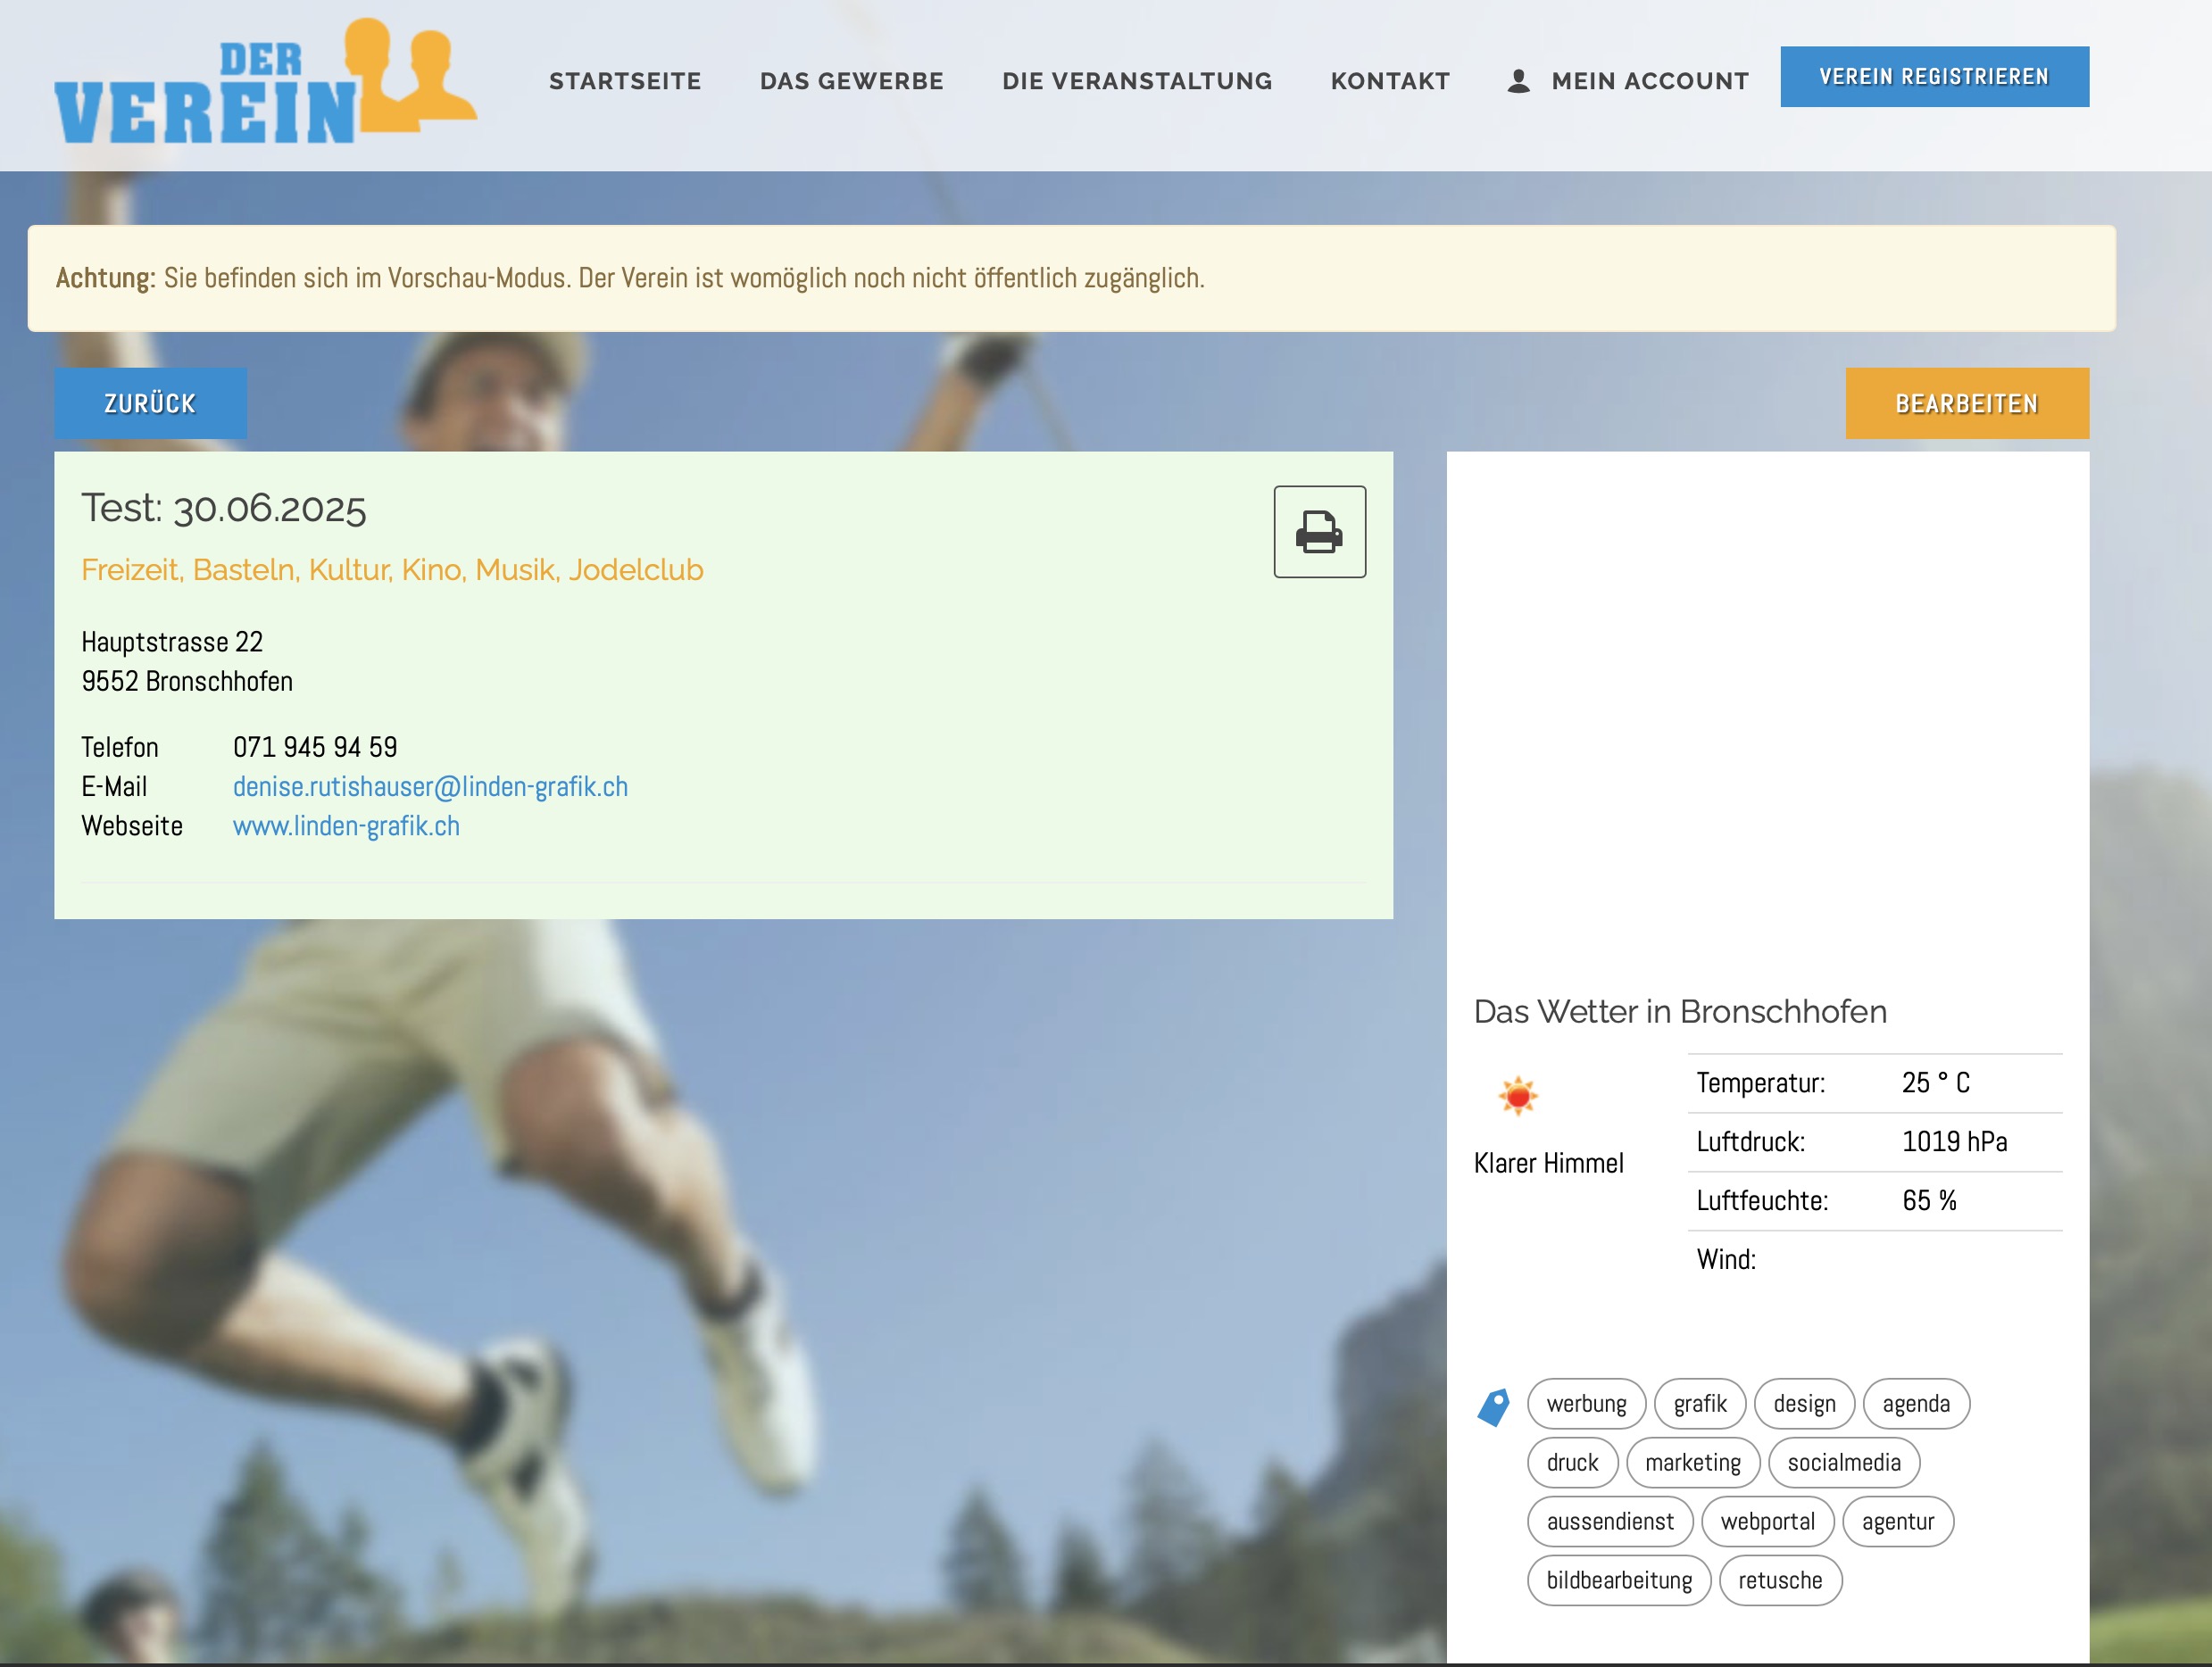
Task: Select the marketing tag
Action: click(1693, 1463)
